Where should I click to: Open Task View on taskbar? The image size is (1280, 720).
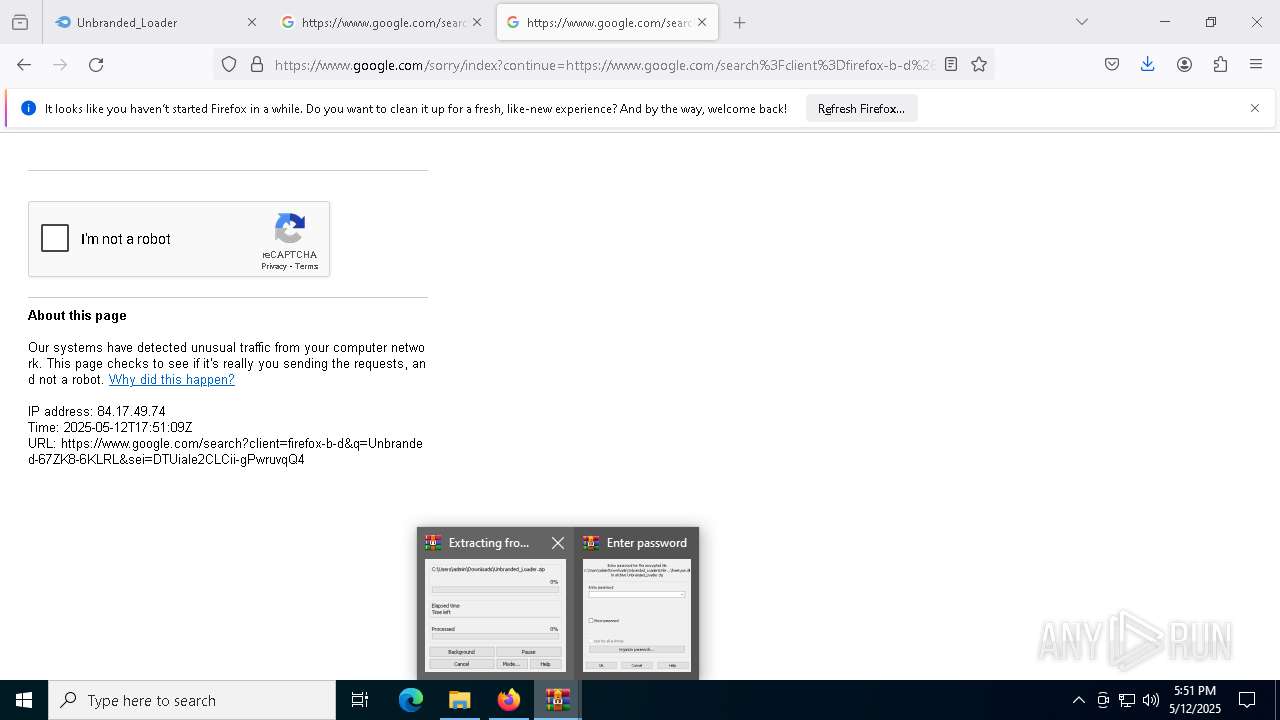(360, 700)
